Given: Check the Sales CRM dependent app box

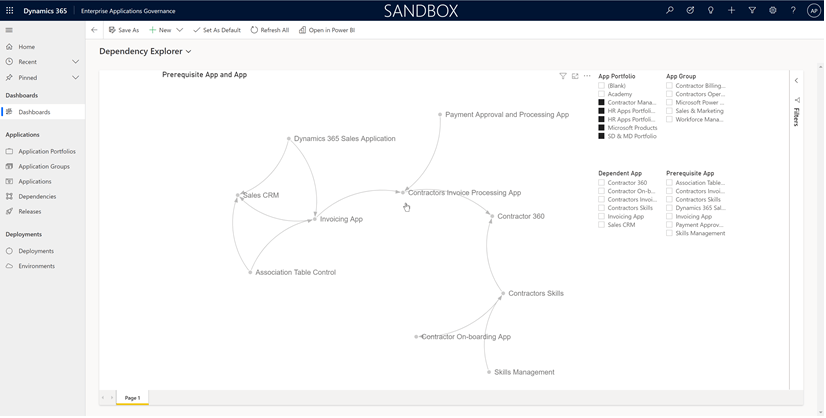Looking at the screenshot, I should click(602, 225).
